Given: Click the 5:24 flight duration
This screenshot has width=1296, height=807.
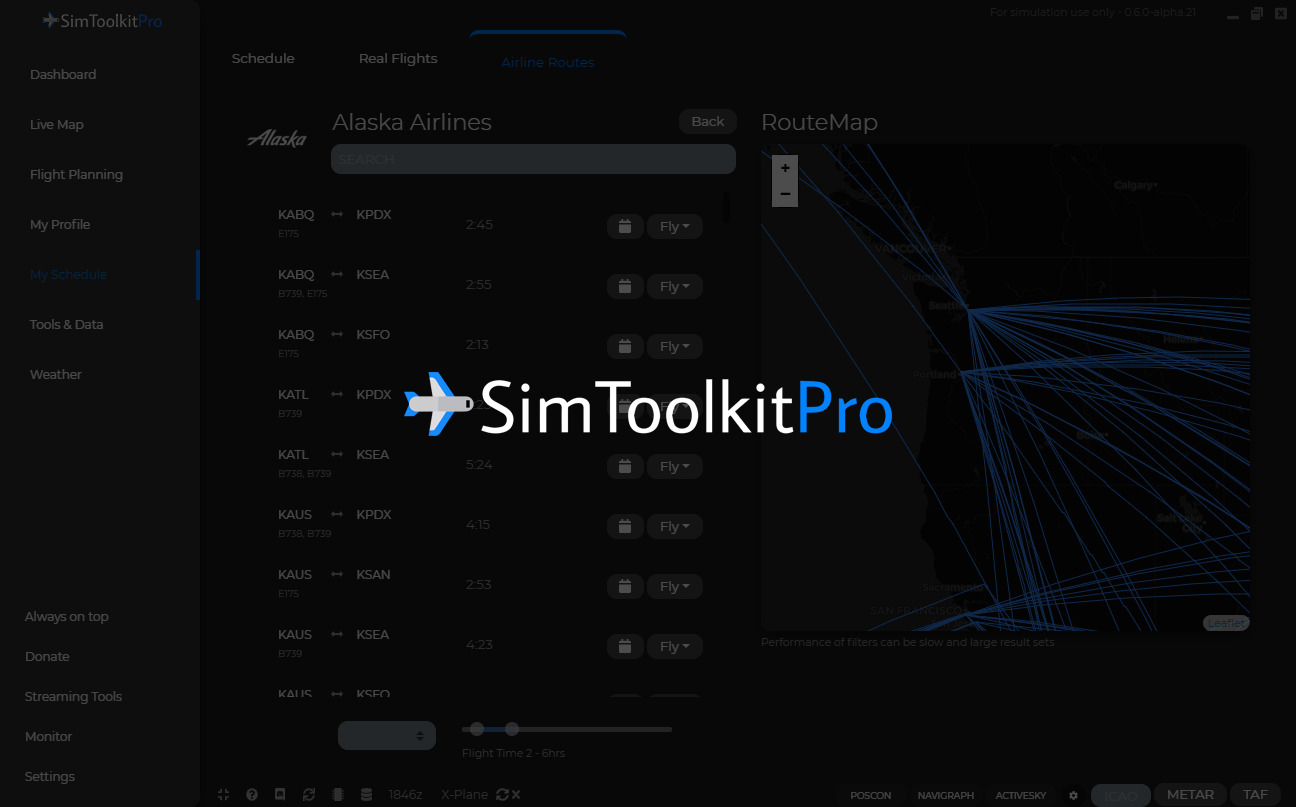Looking at the screenshot, I should (x=479, y=465).
